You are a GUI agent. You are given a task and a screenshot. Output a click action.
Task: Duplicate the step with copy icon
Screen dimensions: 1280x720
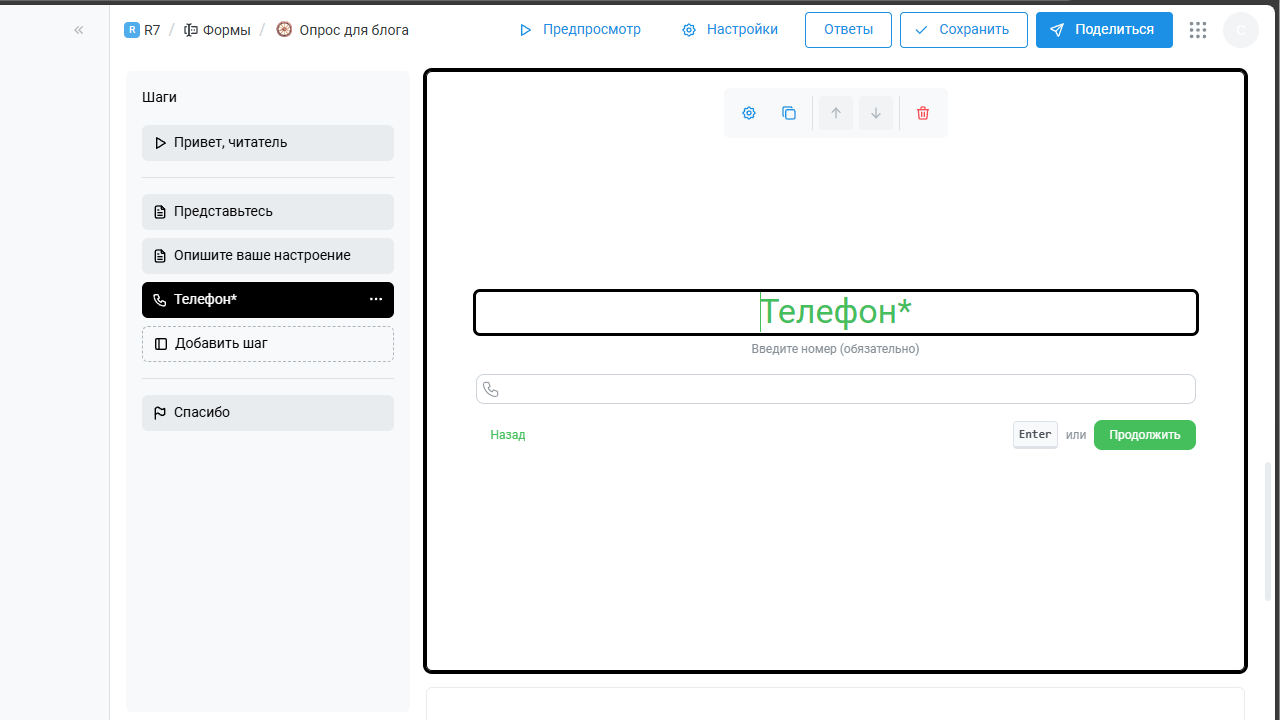(789, 113)
